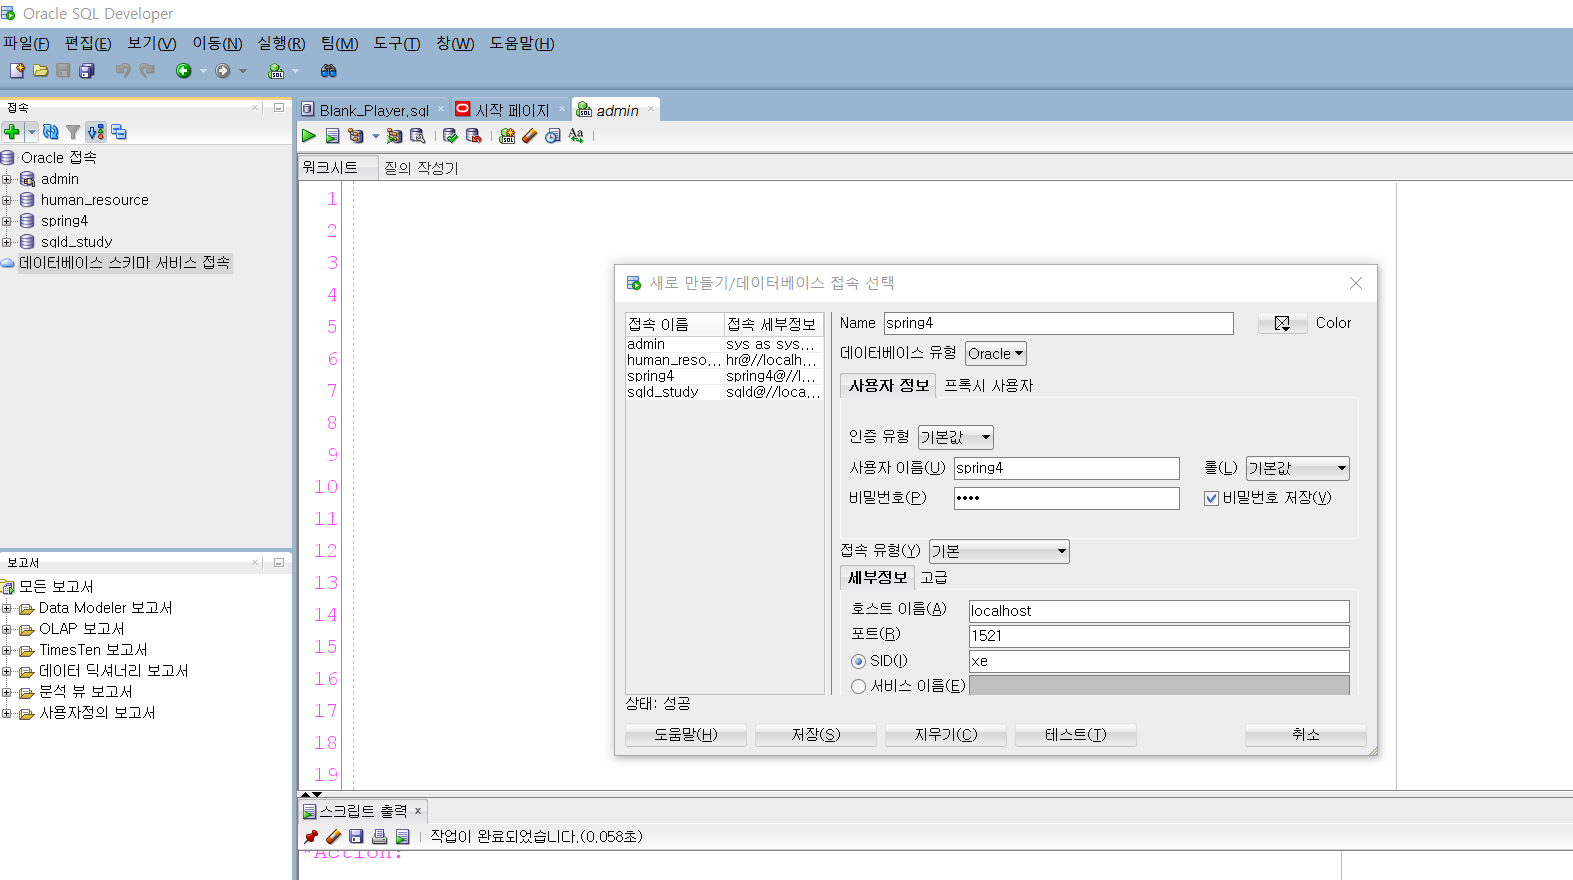
Task: Clear script output with the eraser icon
Action: [x=333, y=837]
